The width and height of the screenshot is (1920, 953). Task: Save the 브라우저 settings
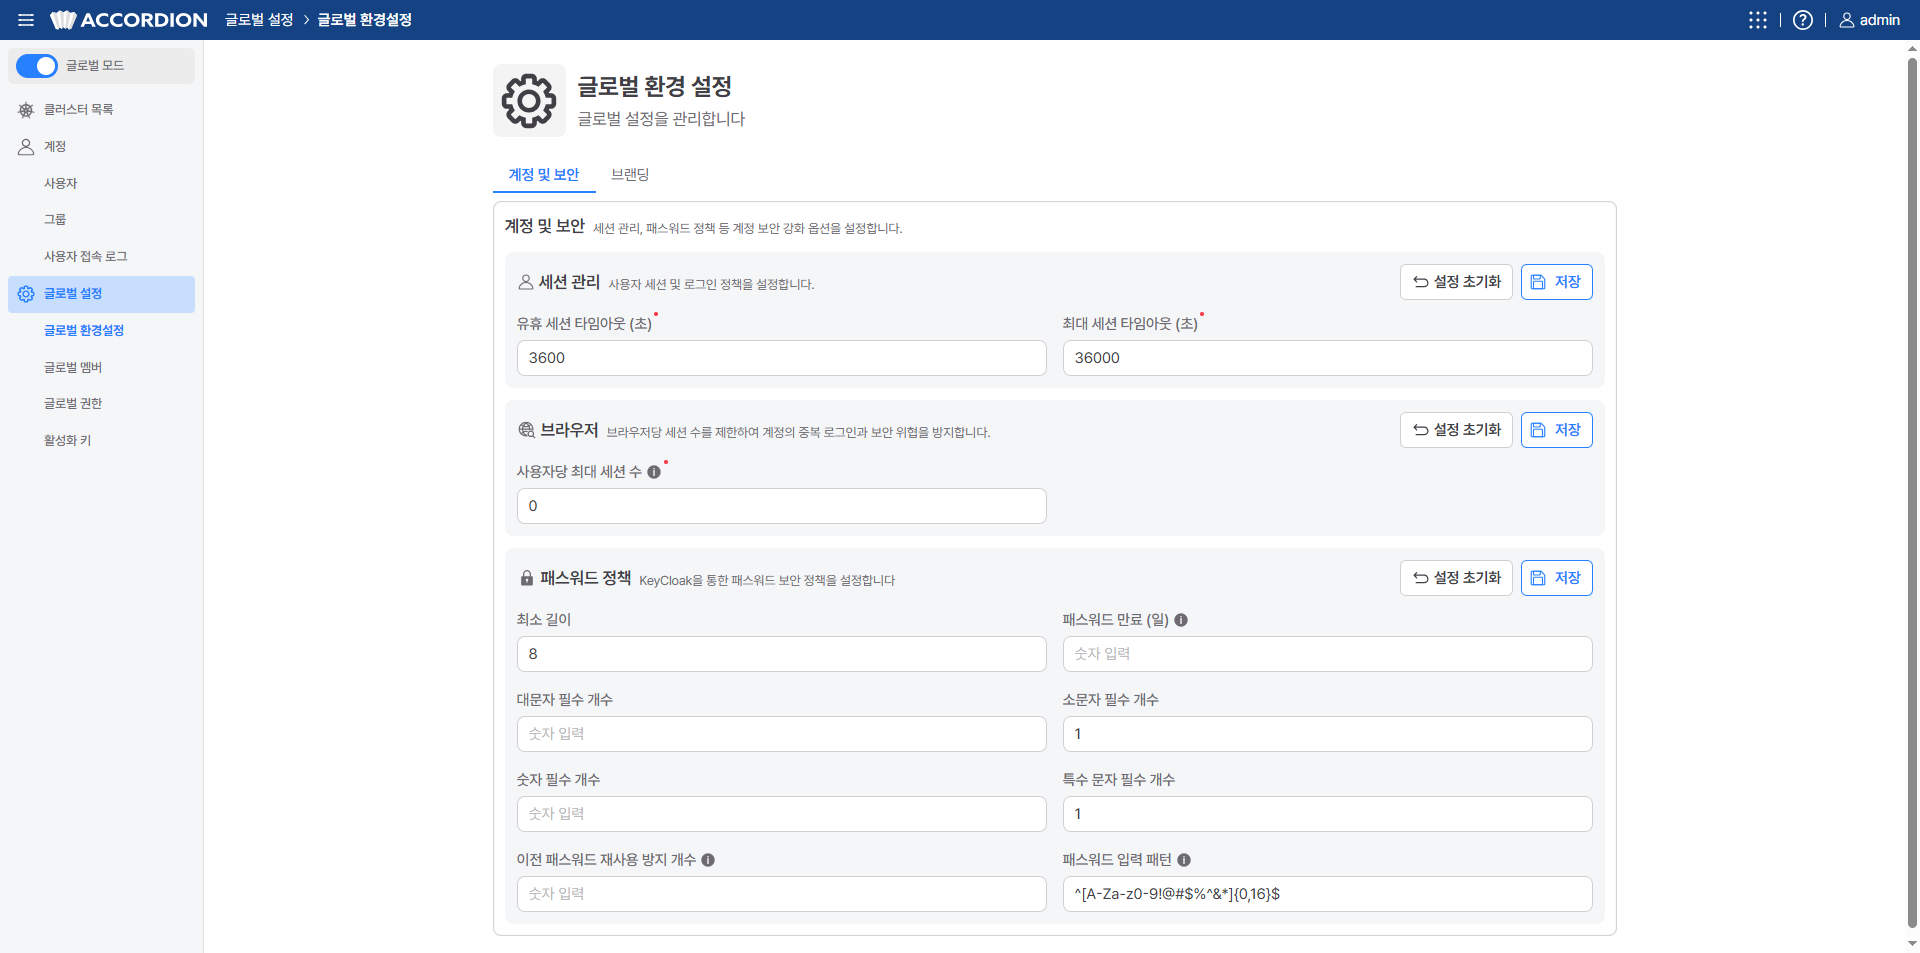pos(1557,430)
